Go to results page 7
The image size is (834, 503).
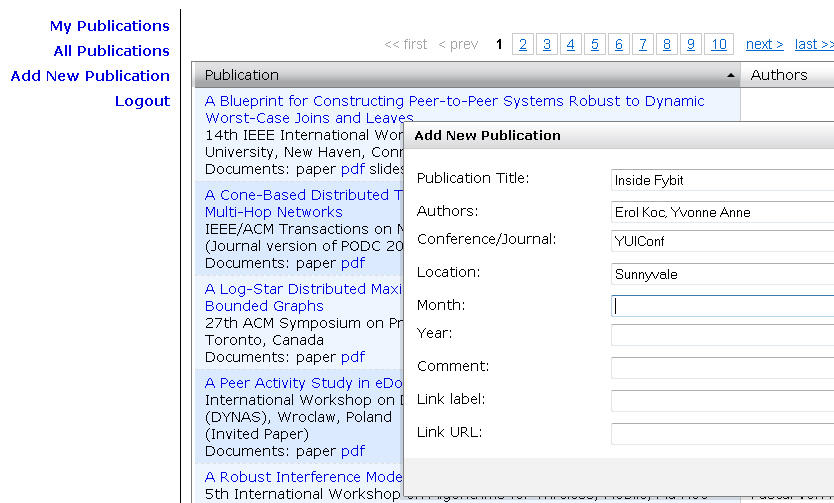pyautogui.click(x=643, y=44)
